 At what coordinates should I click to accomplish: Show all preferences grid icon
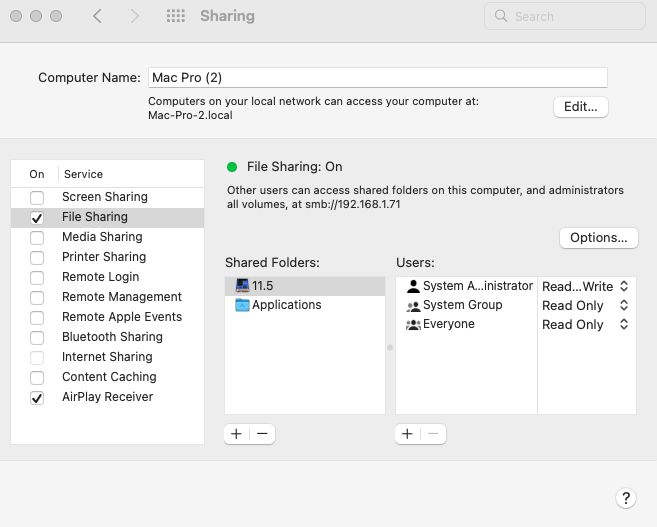coord(176,16)
